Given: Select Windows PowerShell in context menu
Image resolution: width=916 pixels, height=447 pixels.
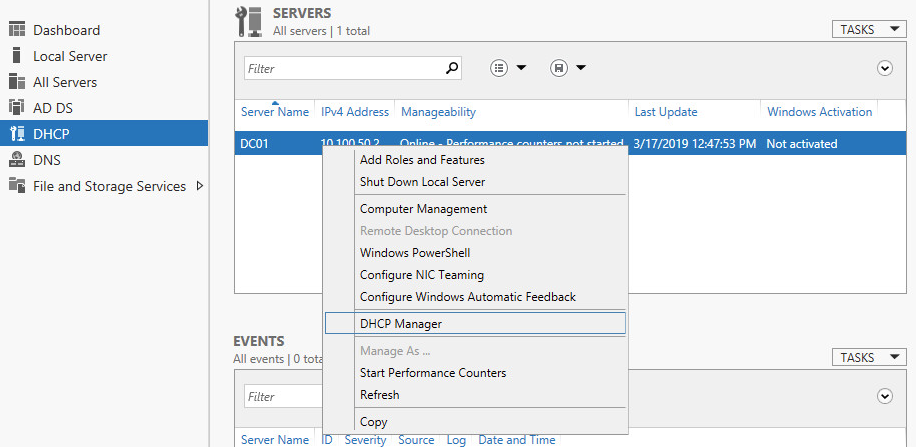Looking at the screenshot, I should [415, 253].
